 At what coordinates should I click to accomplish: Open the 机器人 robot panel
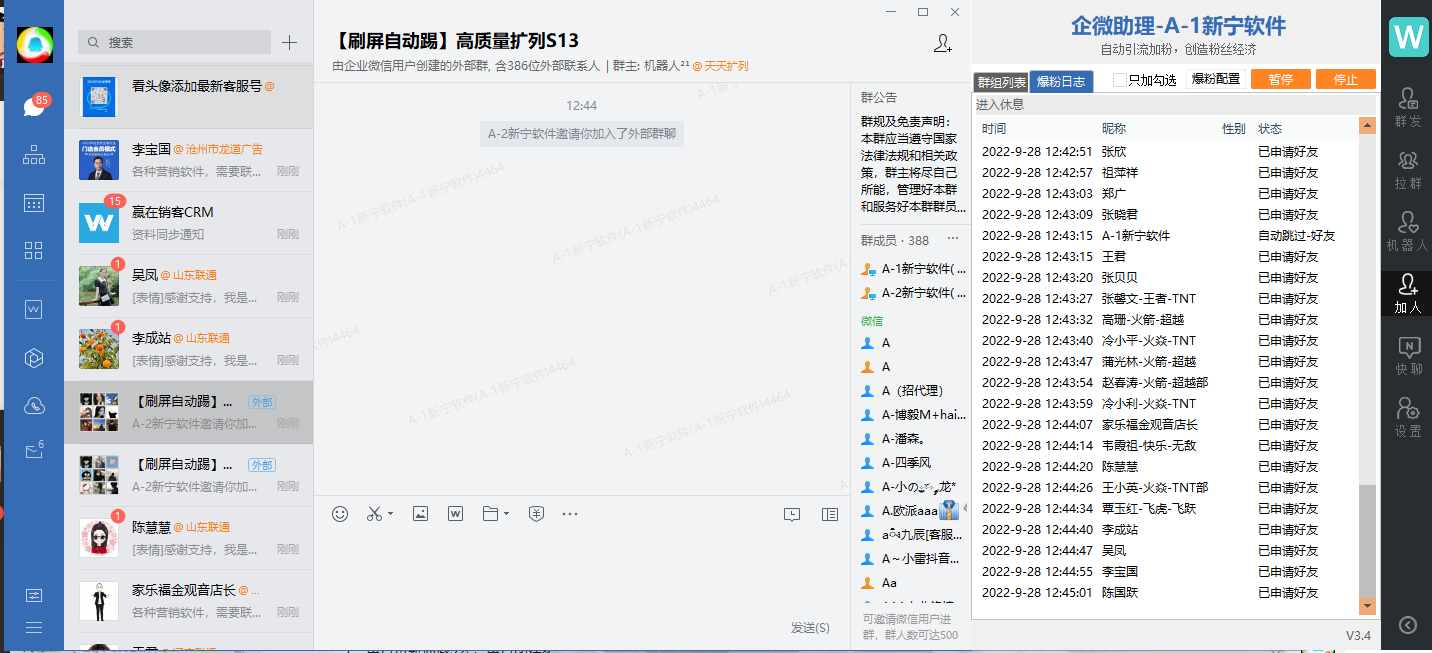tap(1408, 231)
